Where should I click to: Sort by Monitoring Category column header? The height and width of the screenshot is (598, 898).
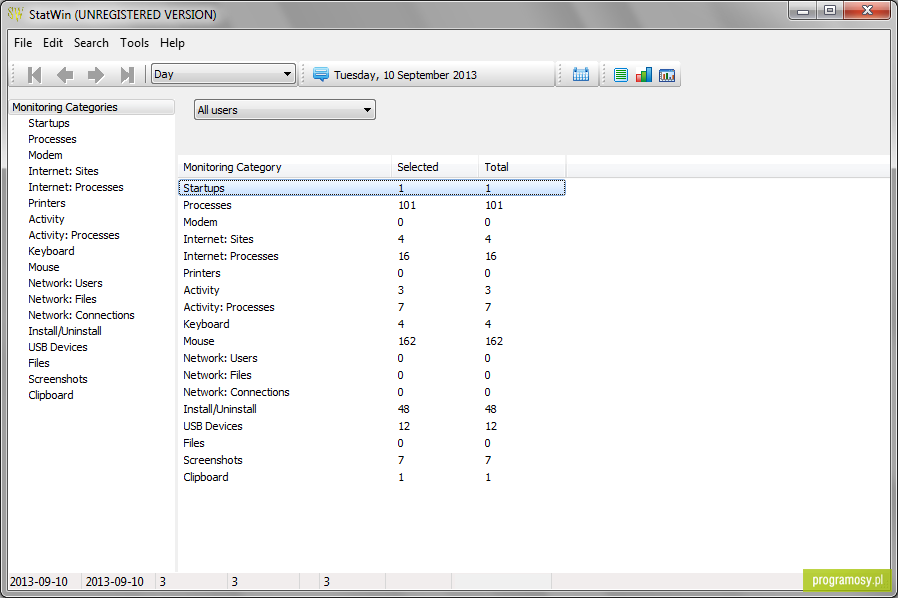pyautogui.click(x=285, y=167)
